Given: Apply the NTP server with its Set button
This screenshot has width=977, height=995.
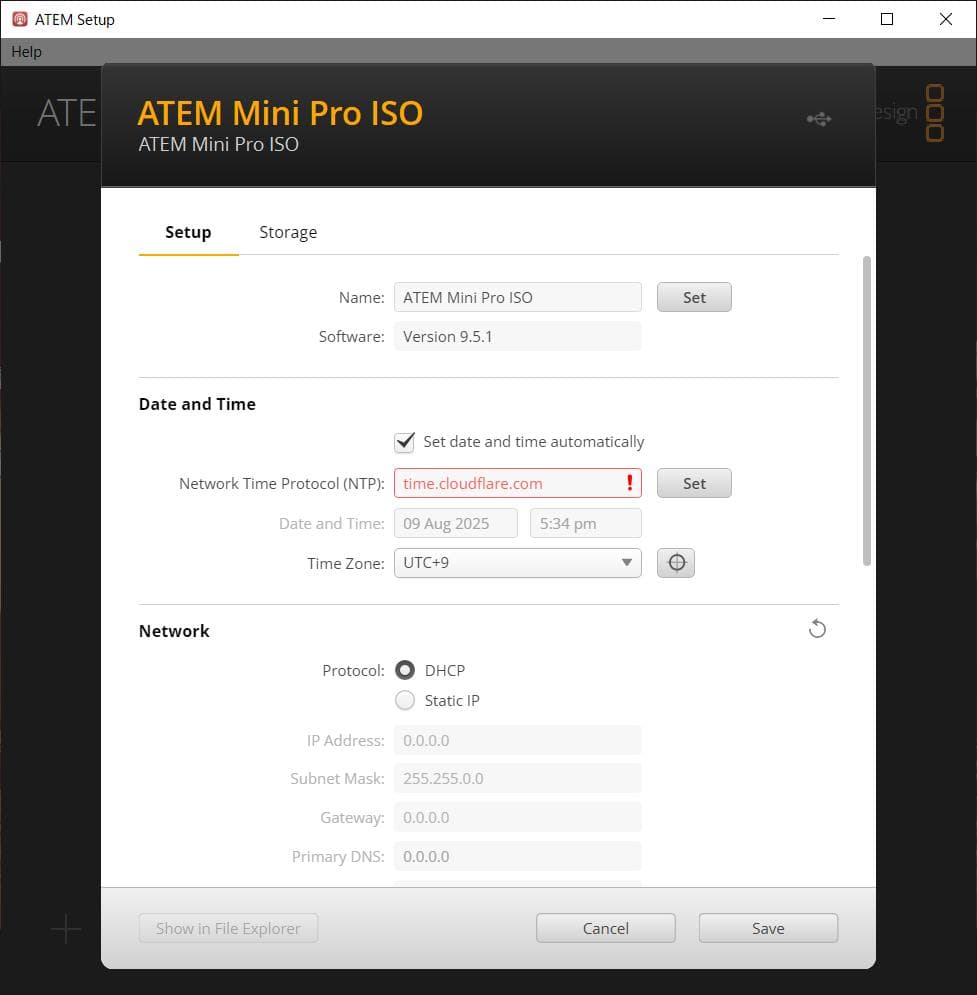Looking at the screenshot, I should [693, 483].
